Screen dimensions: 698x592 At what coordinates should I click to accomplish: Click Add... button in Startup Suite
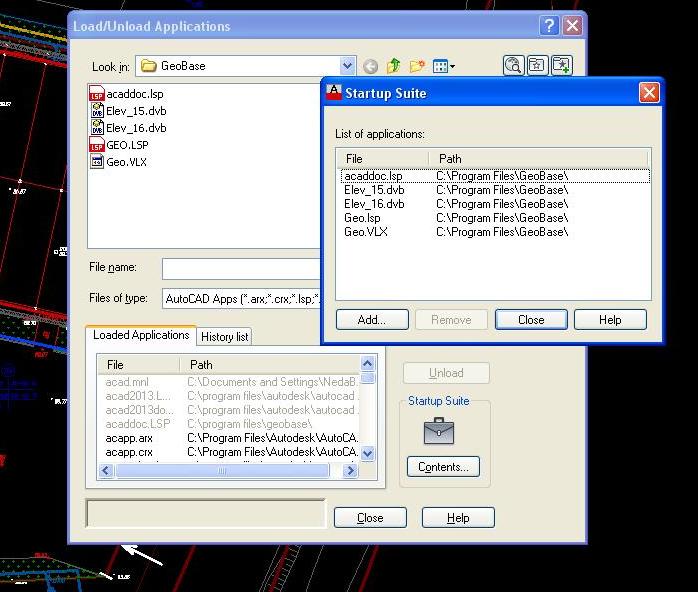click(372, 320)
